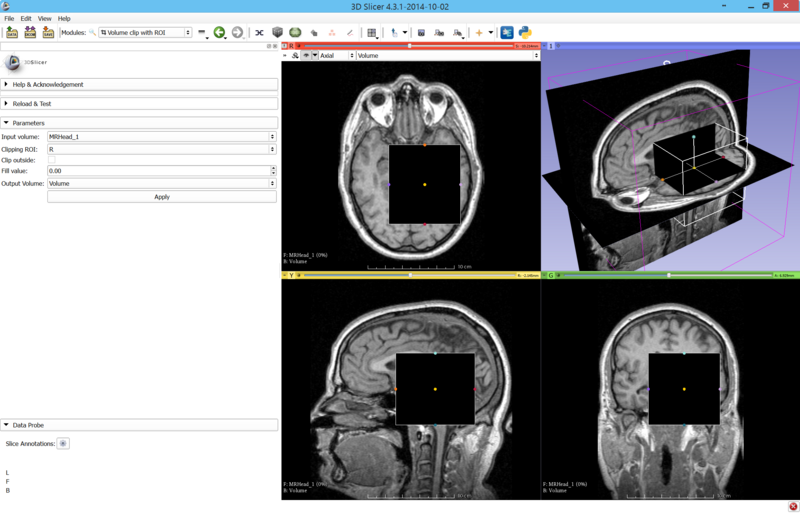Toggle the Clip outside checkbox
Image resolution: width=800 pixels, height=513 pixels.
[x=52, y=160]
